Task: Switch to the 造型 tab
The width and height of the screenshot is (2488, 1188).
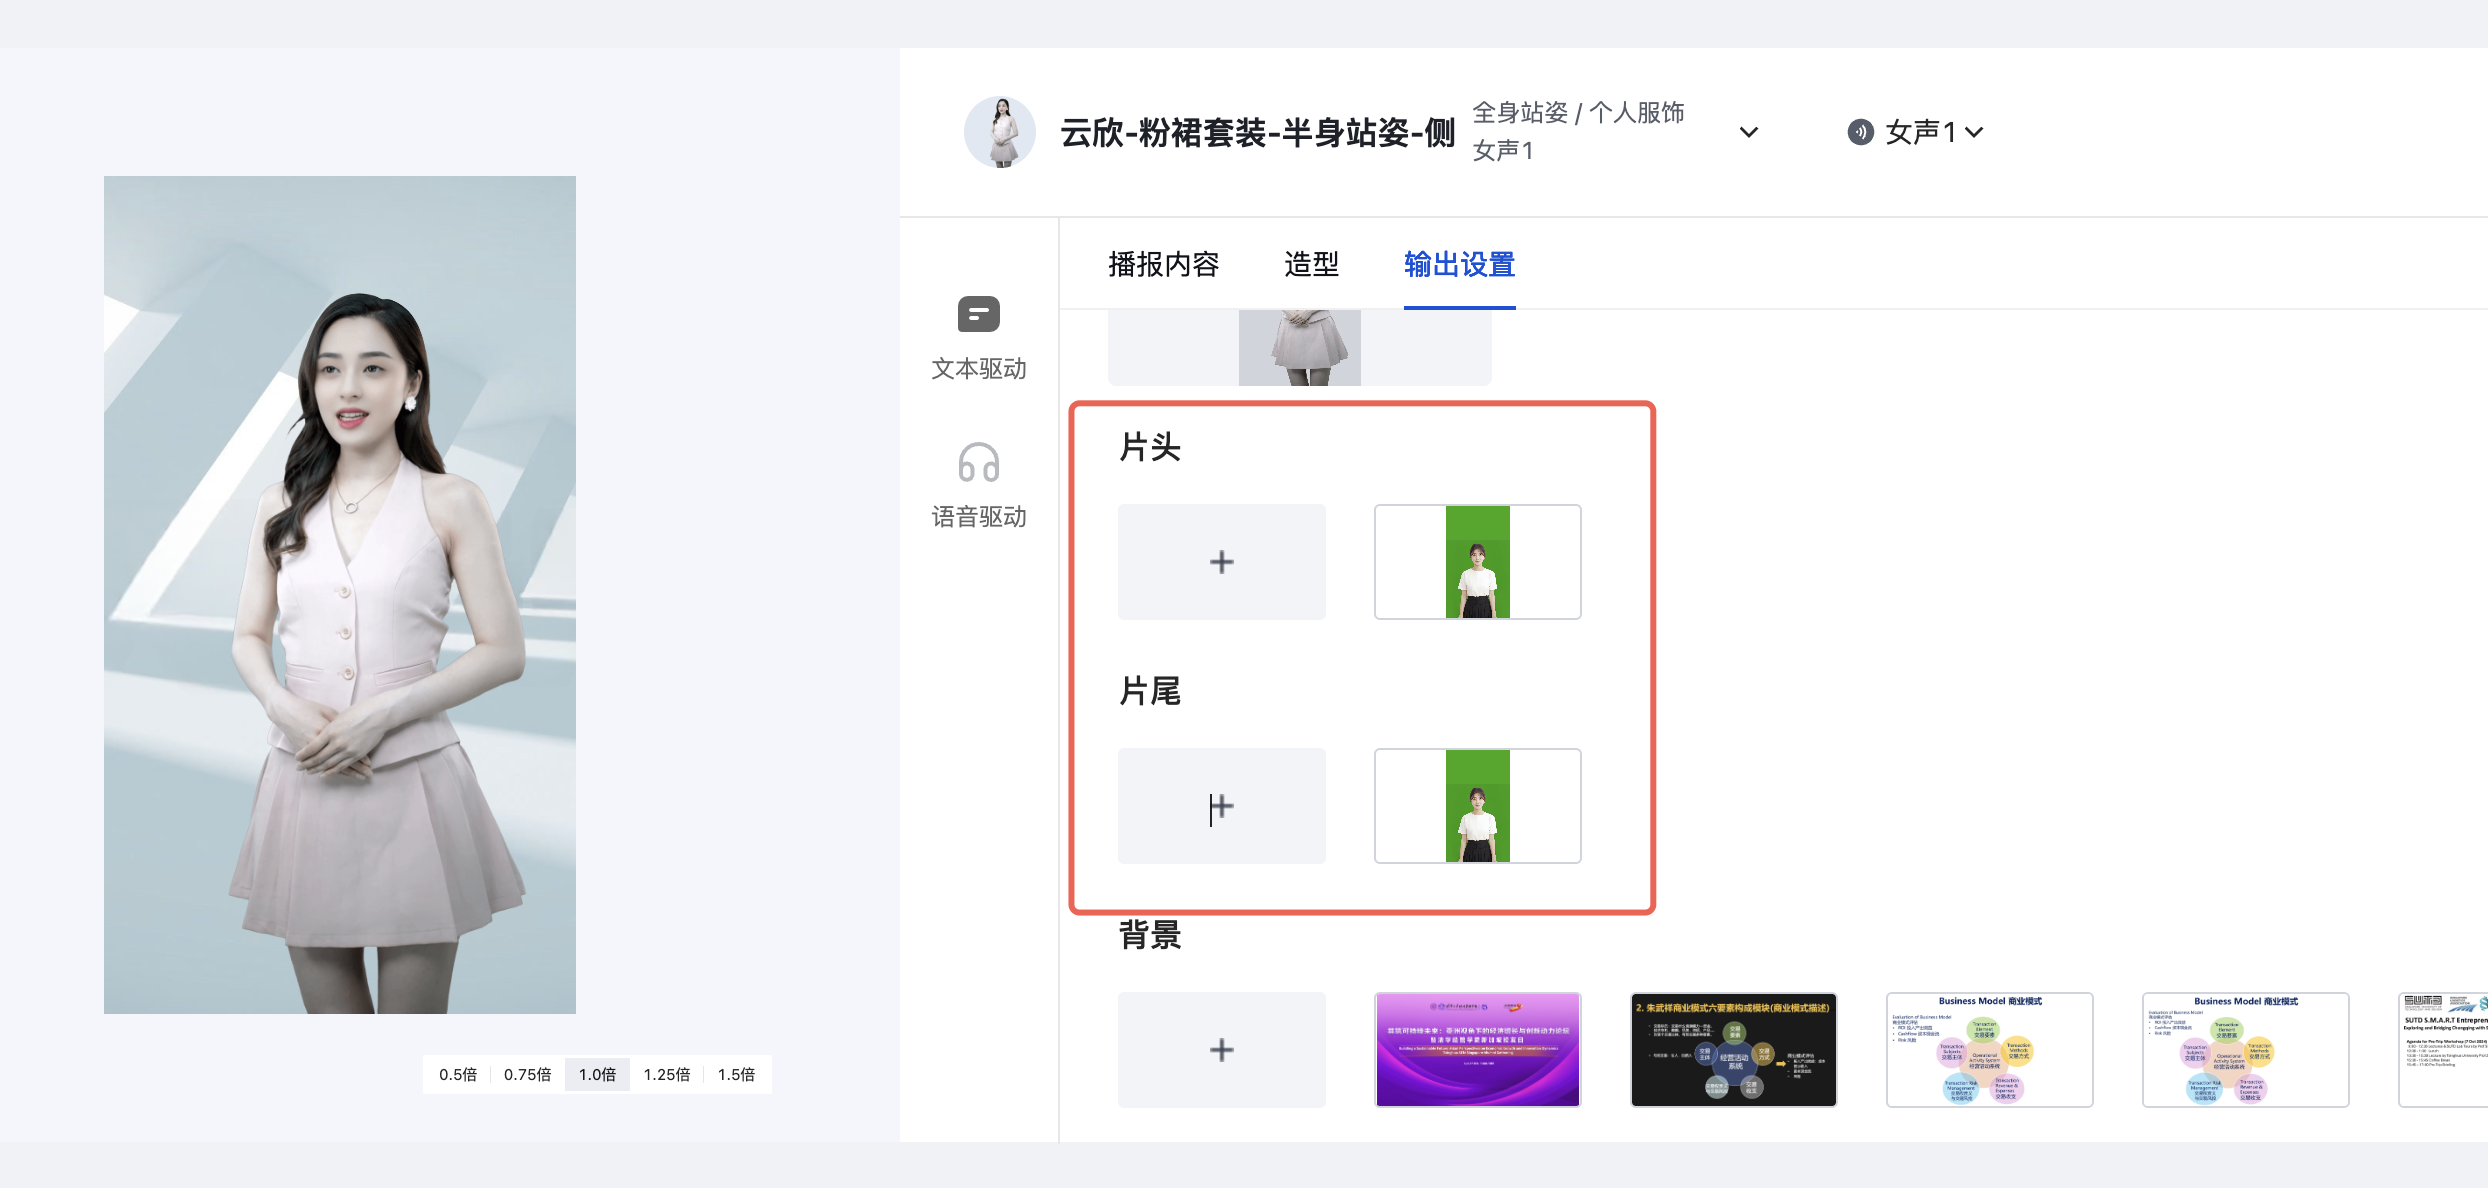Action: 1311,264
